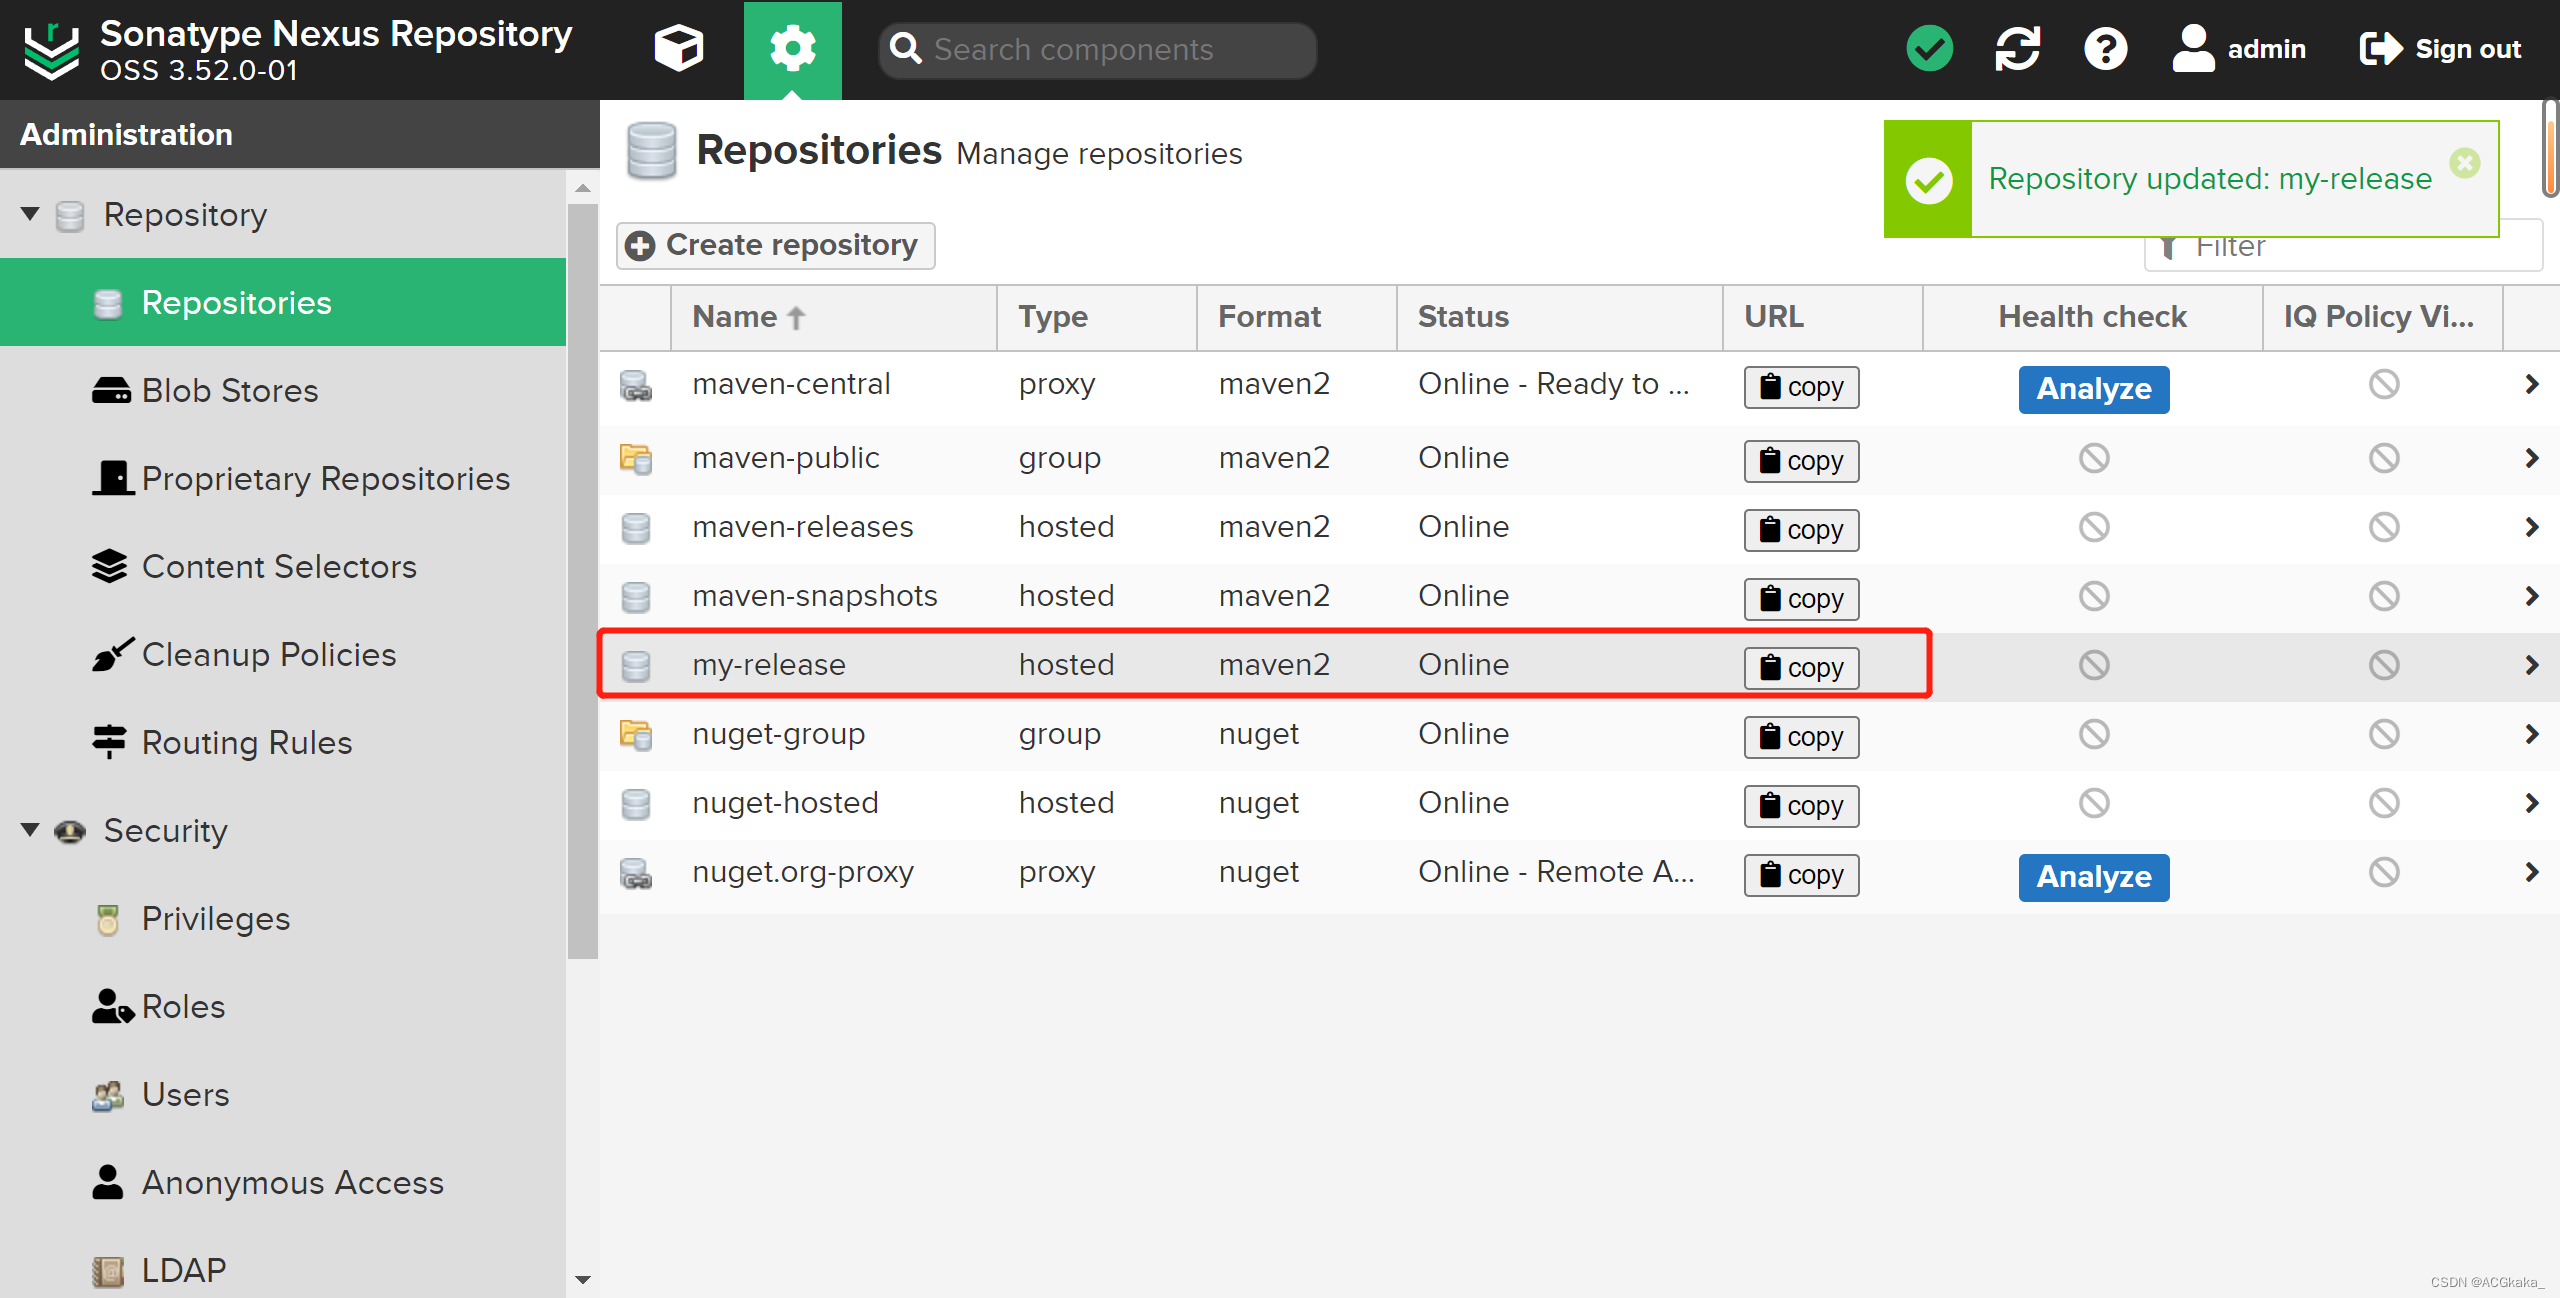
Task: Click the Create repository button
Action: coord(776,245)
